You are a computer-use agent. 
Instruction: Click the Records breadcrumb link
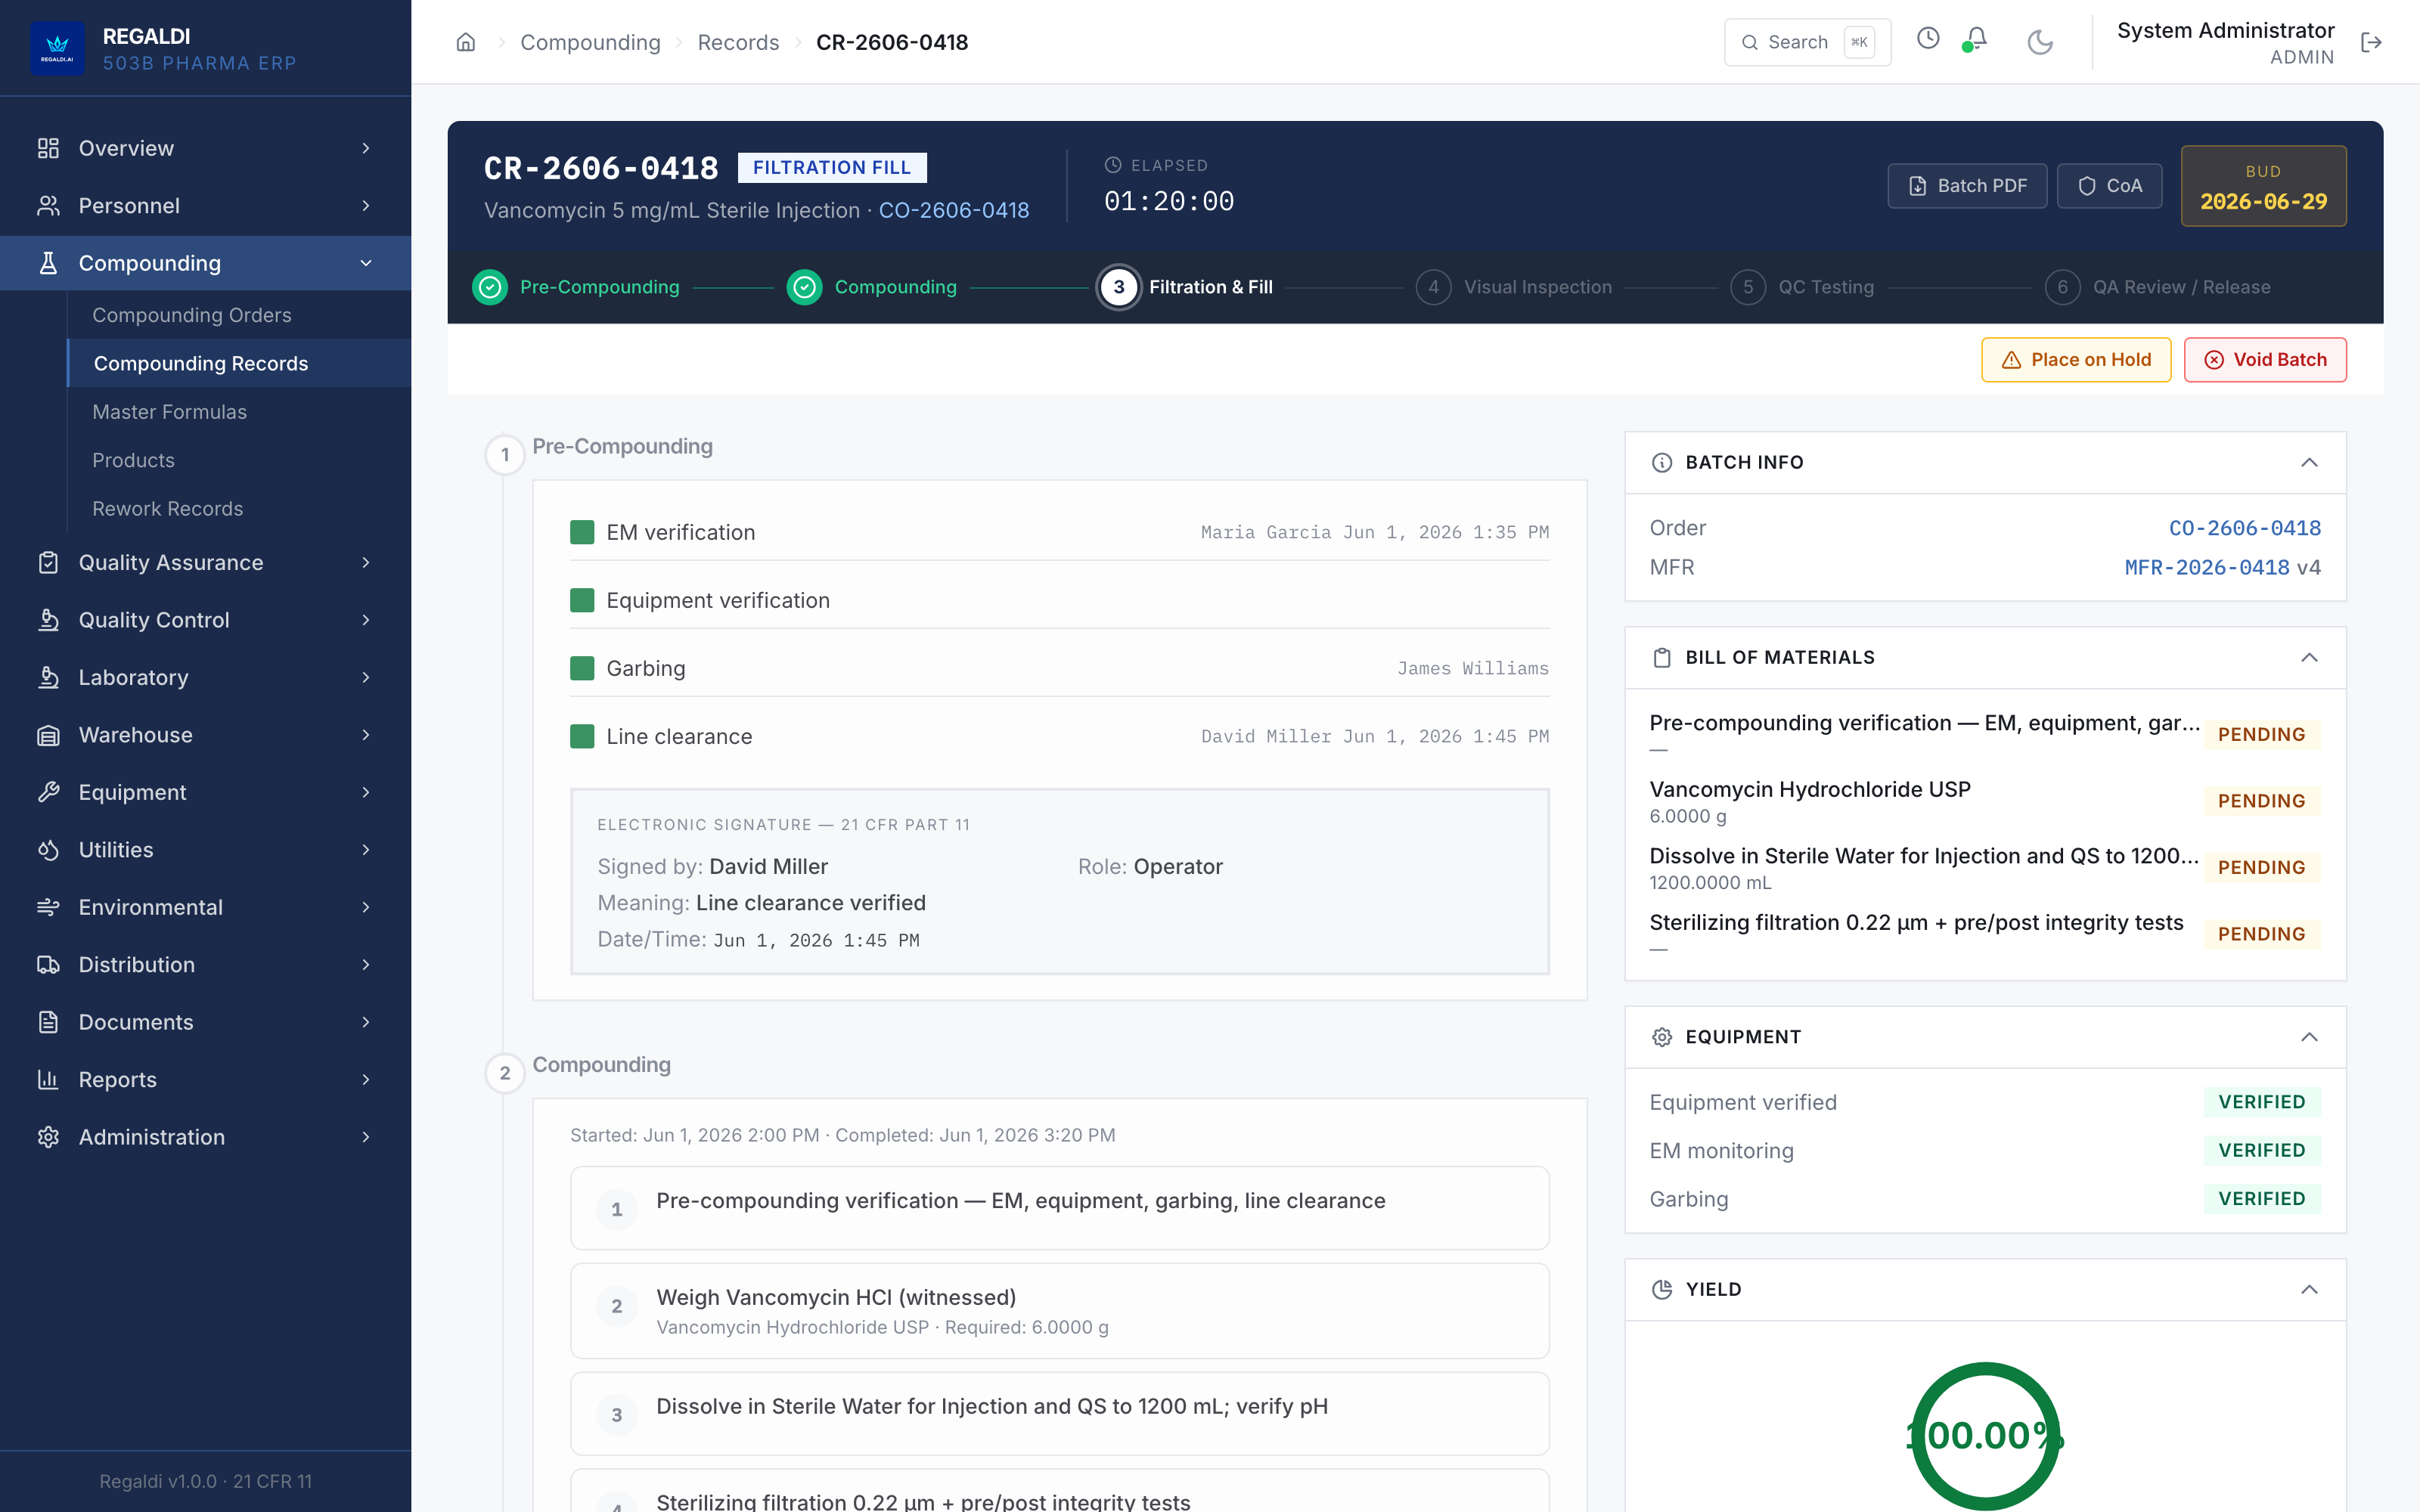(x=738, y=42)
